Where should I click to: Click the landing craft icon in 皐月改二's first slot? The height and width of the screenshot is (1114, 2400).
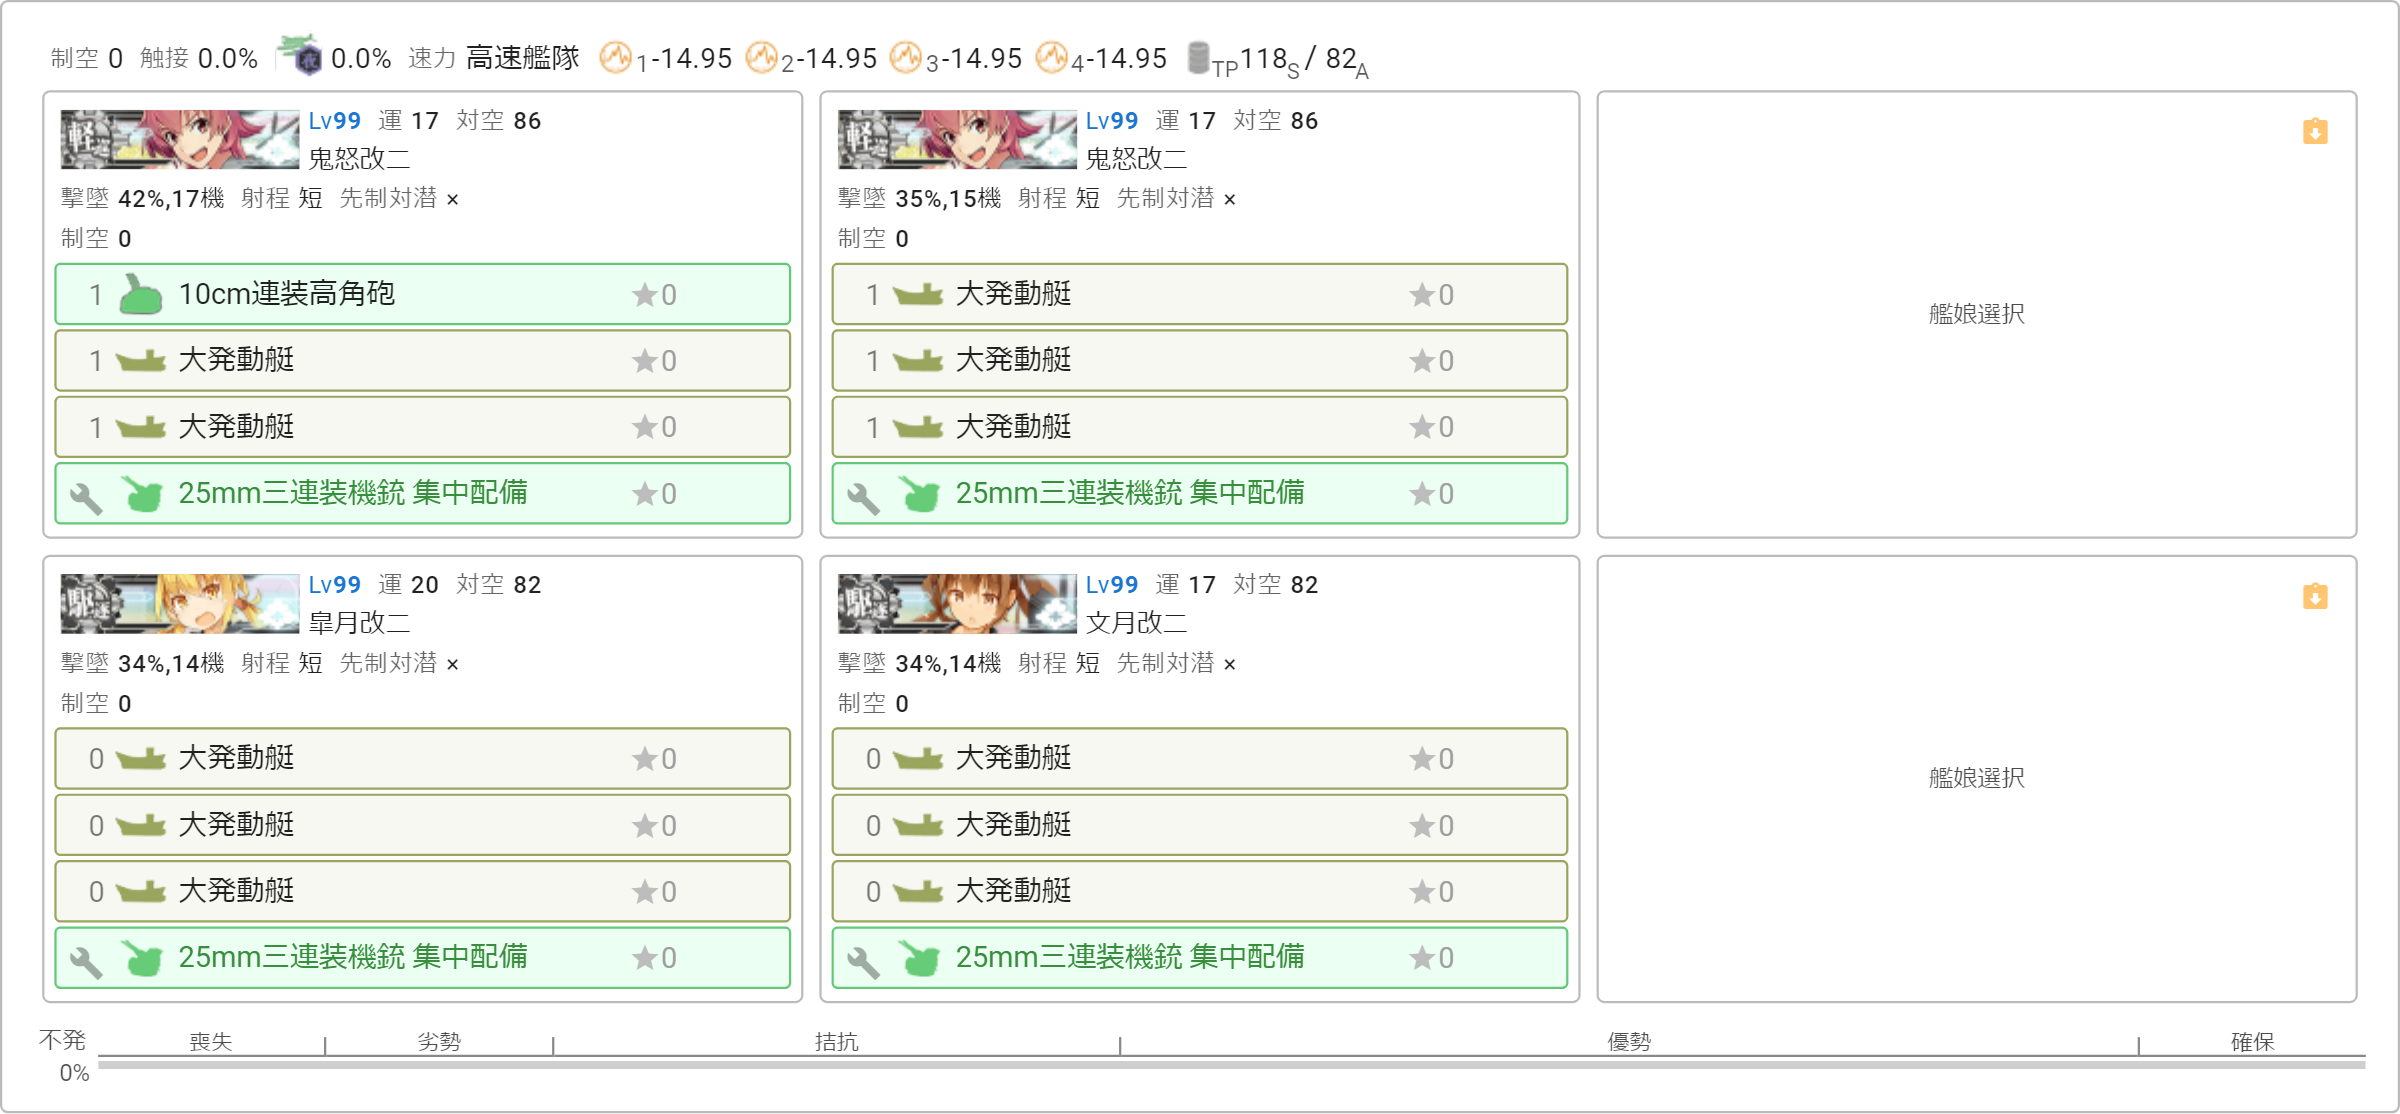(x=141, y=759)
